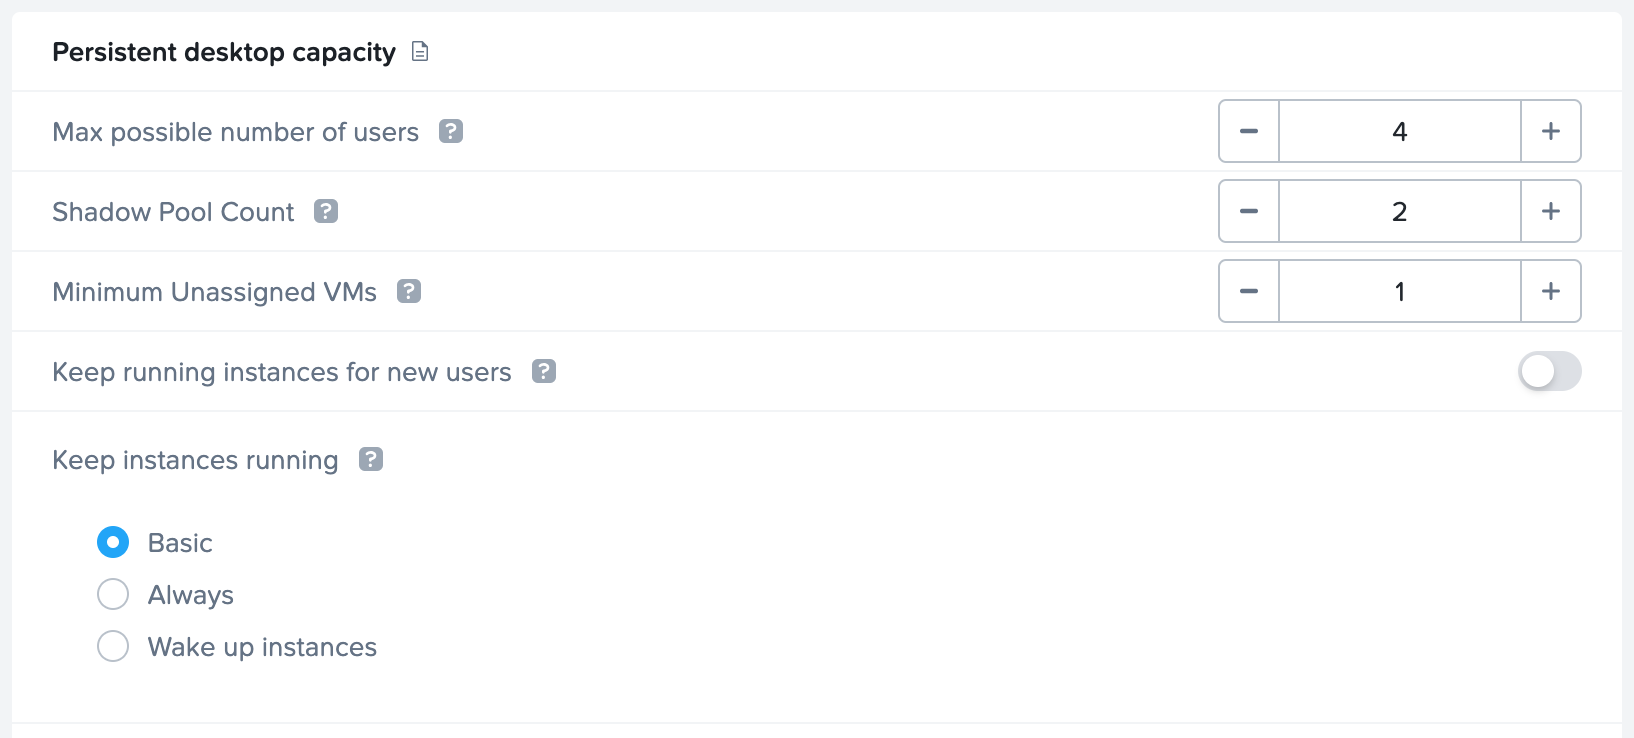Click the Minimum Unassigned VMs number field
1634x738 pixels.
[x=1399, y=291]
